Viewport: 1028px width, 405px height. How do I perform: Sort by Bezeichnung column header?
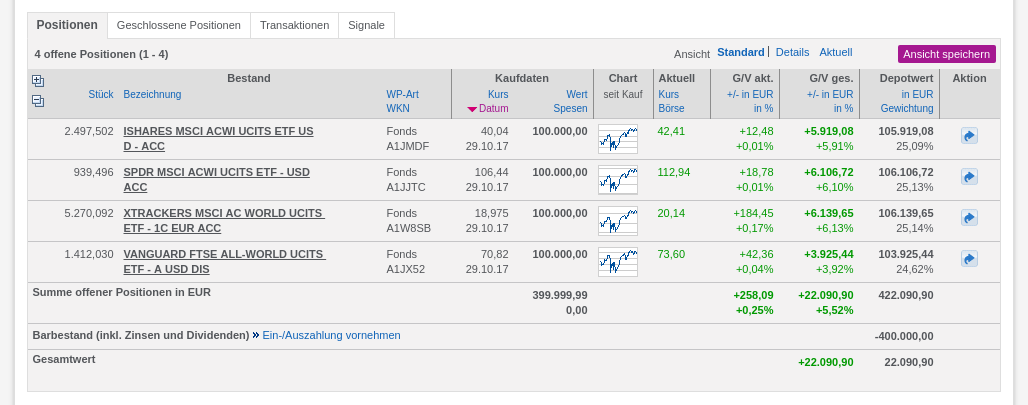point(152,94)
